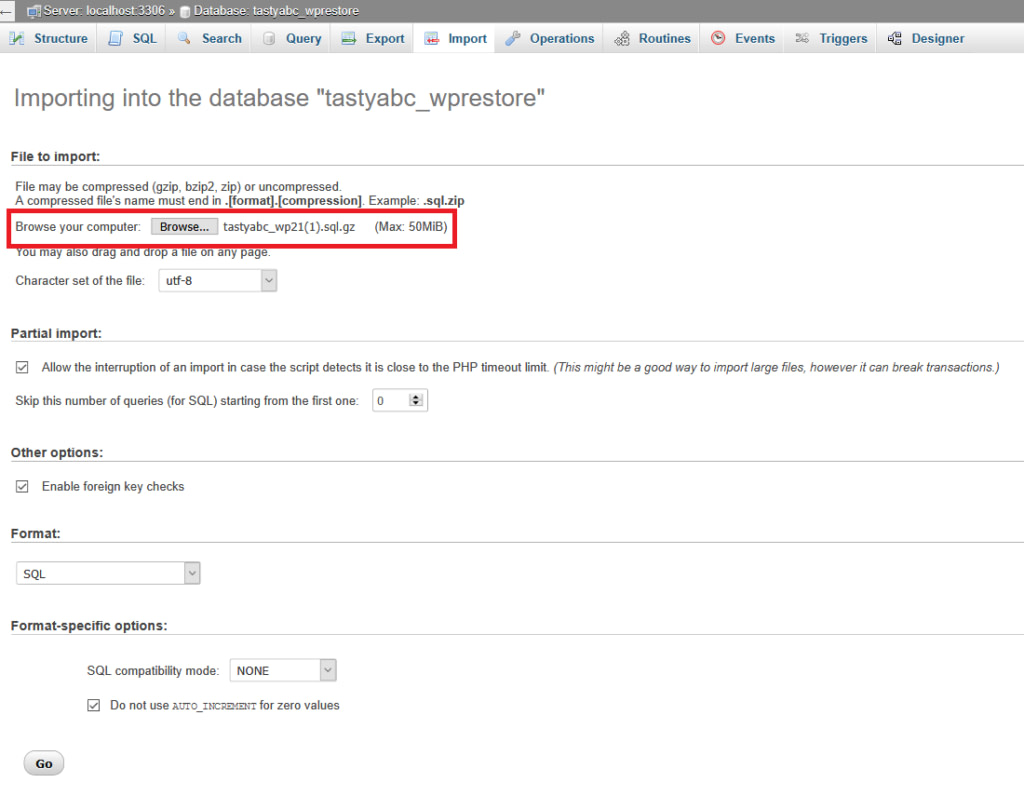Screen dimensions: 1024x796
Task: Open the Designer icon
Action: (893, 38)
